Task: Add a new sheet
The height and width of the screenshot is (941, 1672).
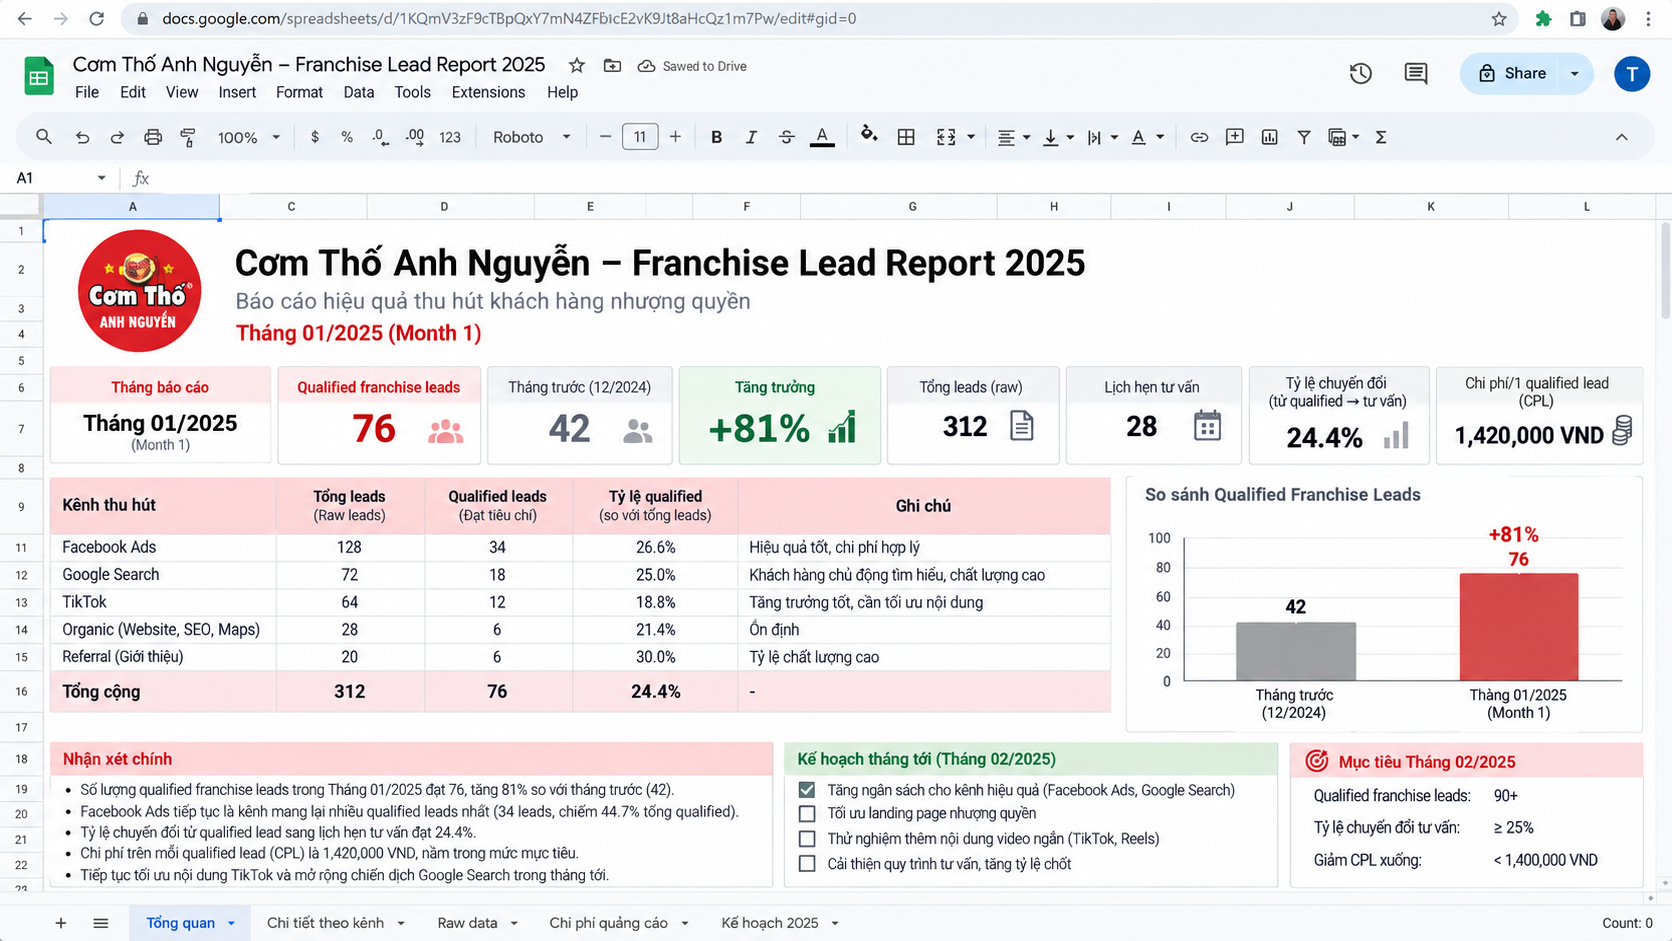Action: click(x=61, y=923)
